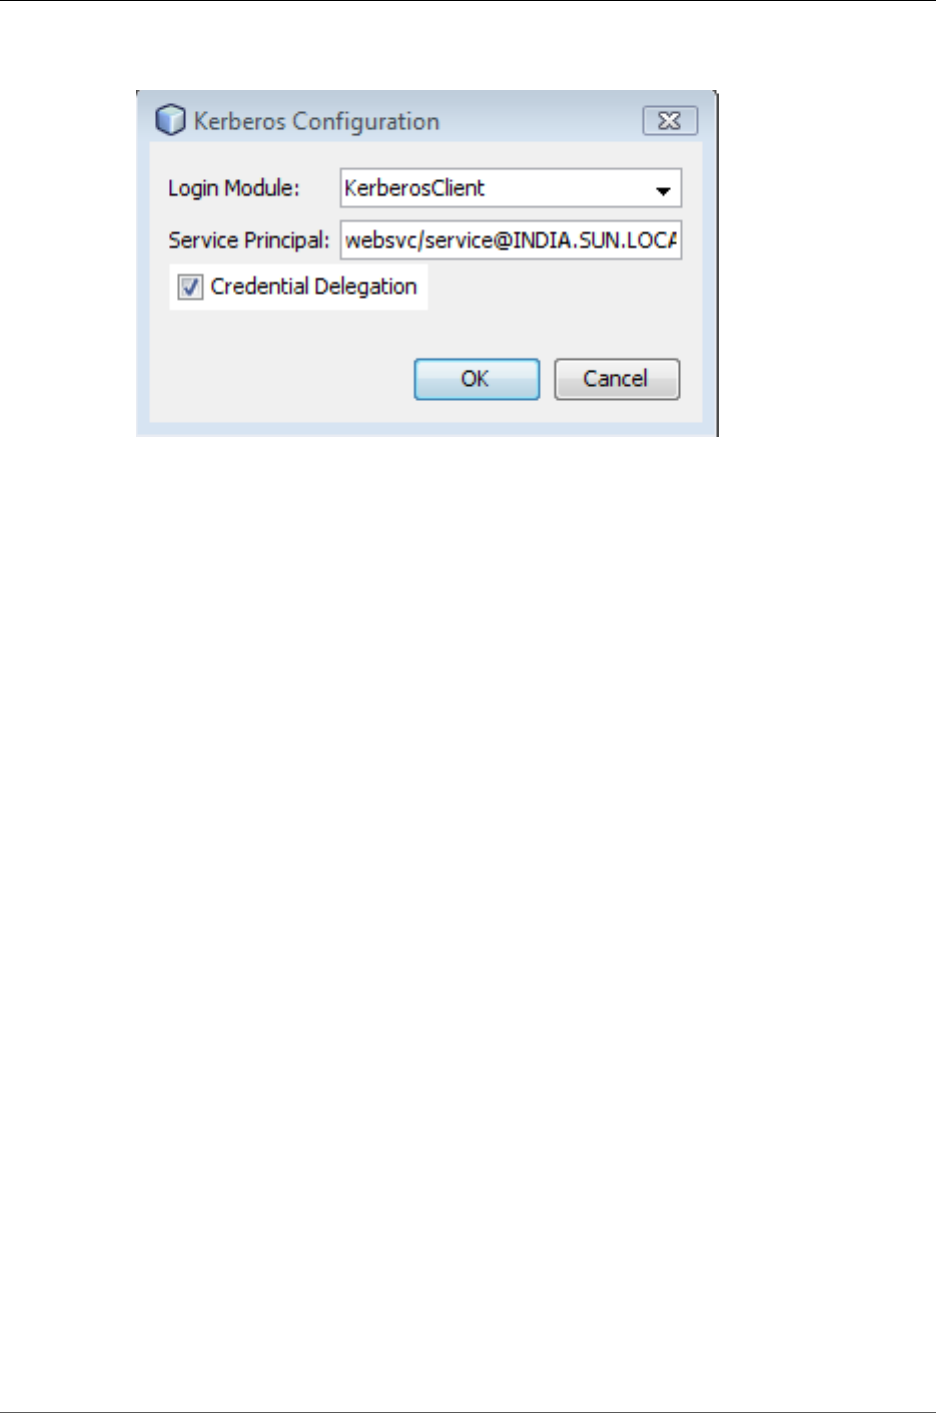Viewport: 936px width, 1413px height.
Task: Dismiss the dialog with the Cancel button
Action: 617,379
